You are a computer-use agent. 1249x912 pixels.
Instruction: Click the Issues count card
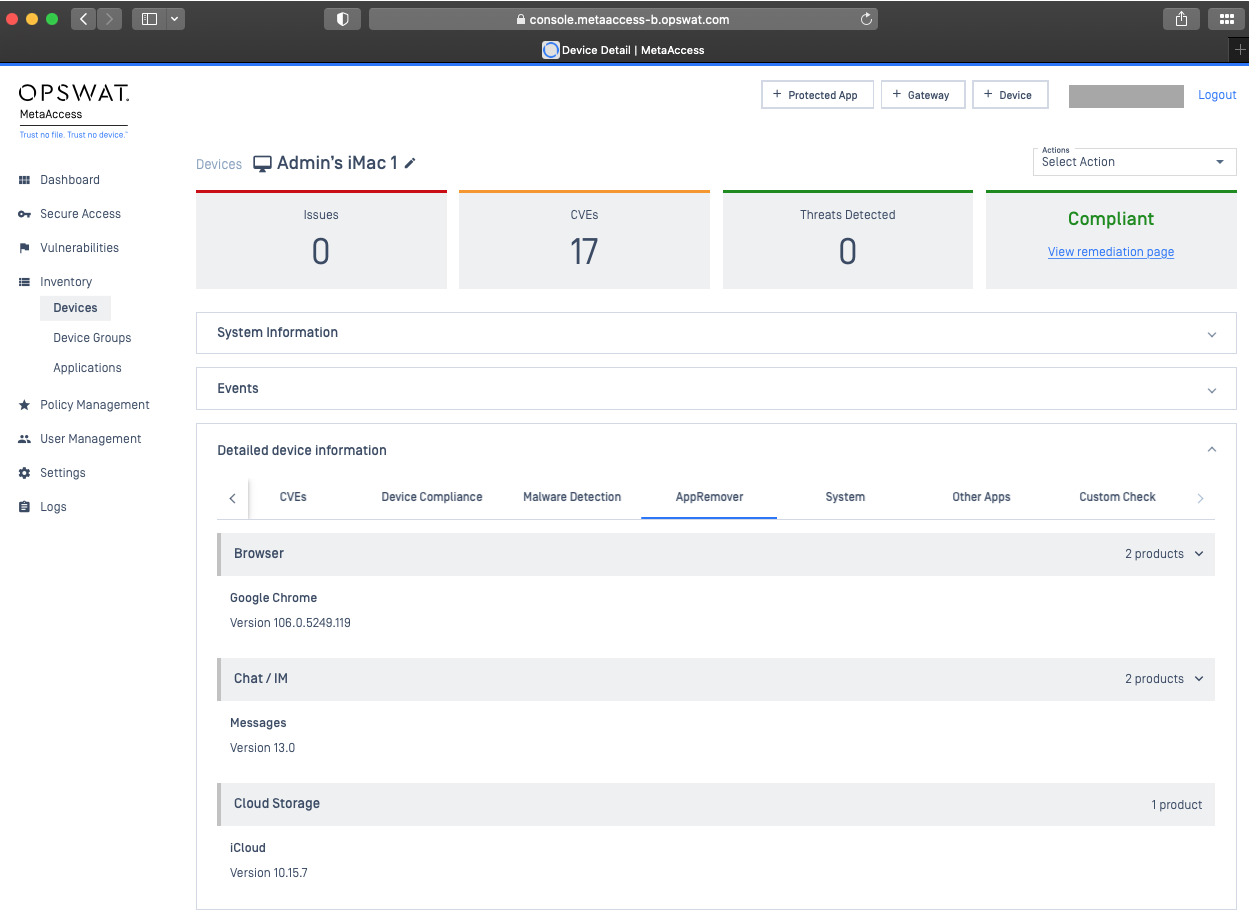point(321,240)
